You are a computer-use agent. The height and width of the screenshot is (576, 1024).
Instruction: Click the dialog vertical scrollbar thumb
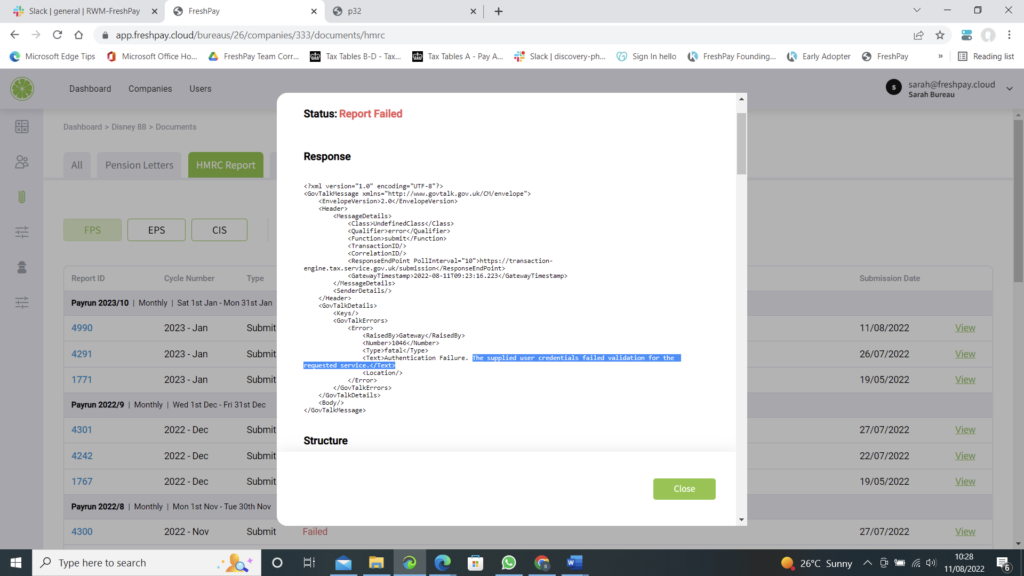click(x=741, y=144)
